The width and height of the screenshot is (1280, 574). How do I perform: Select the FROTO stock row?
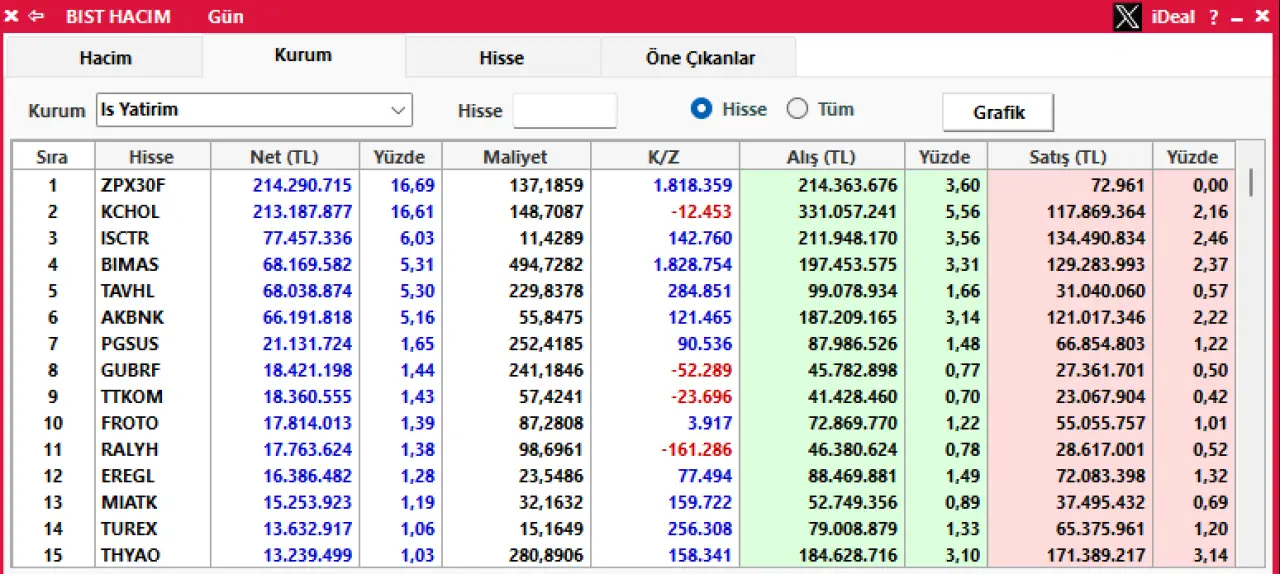coord(623,423)
